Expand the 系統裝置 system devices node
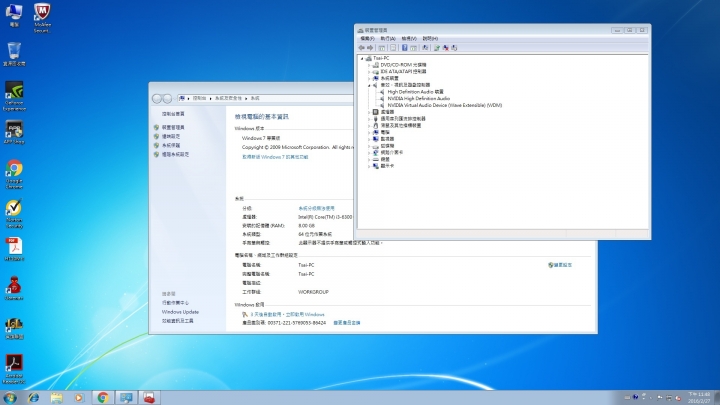Screen dimensions: 720x405 [x=369, y=79]
